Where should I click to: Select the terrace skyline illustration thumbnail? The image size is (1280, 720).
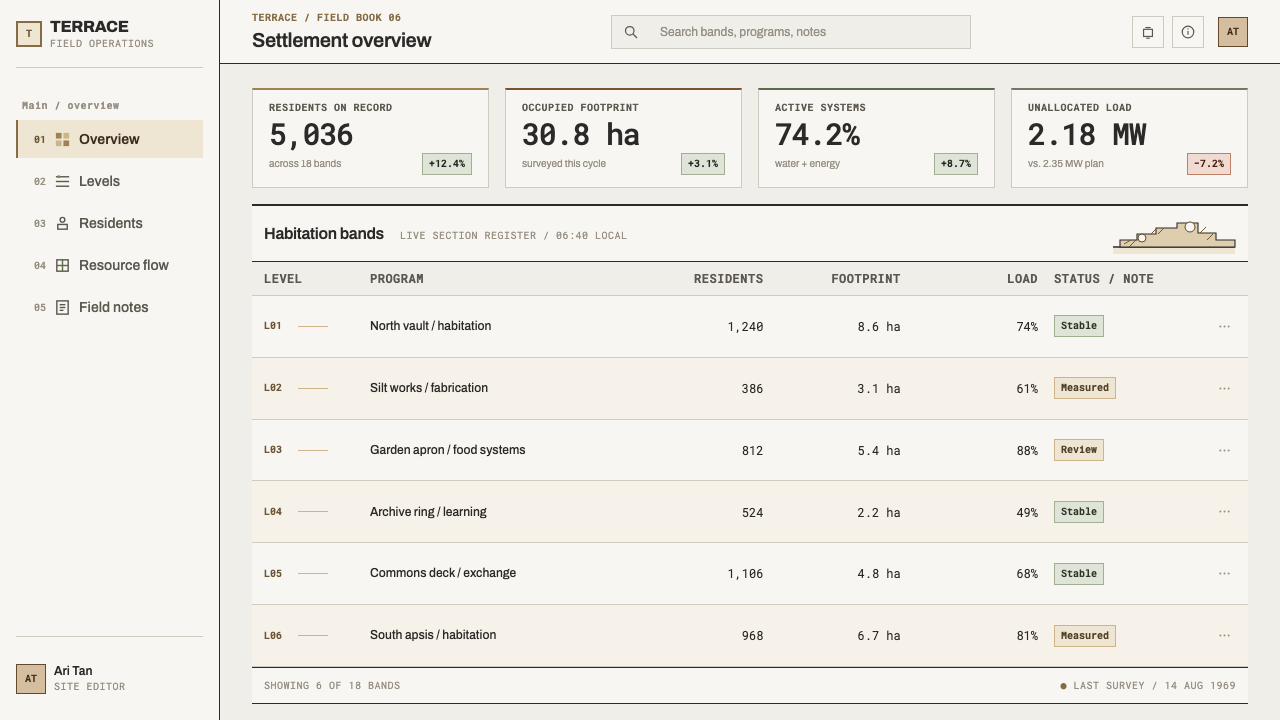[1174, 237]
